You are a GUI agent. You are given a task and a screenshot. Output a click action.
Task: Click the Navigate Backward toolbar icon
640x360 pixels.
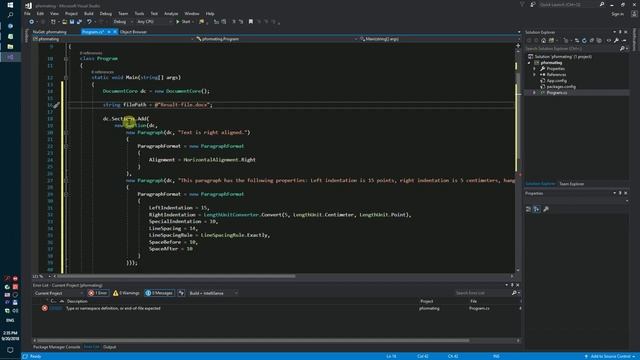tap(31, 22)
